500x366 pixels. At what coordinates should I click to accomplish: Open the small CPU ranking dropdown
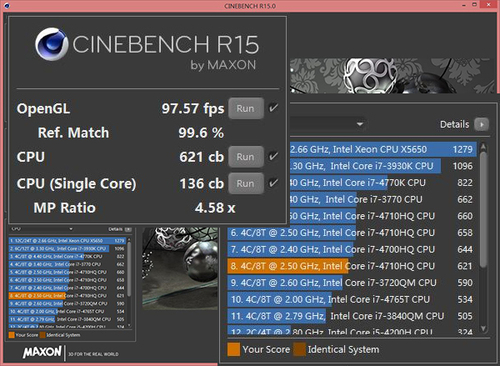(71, 229)
